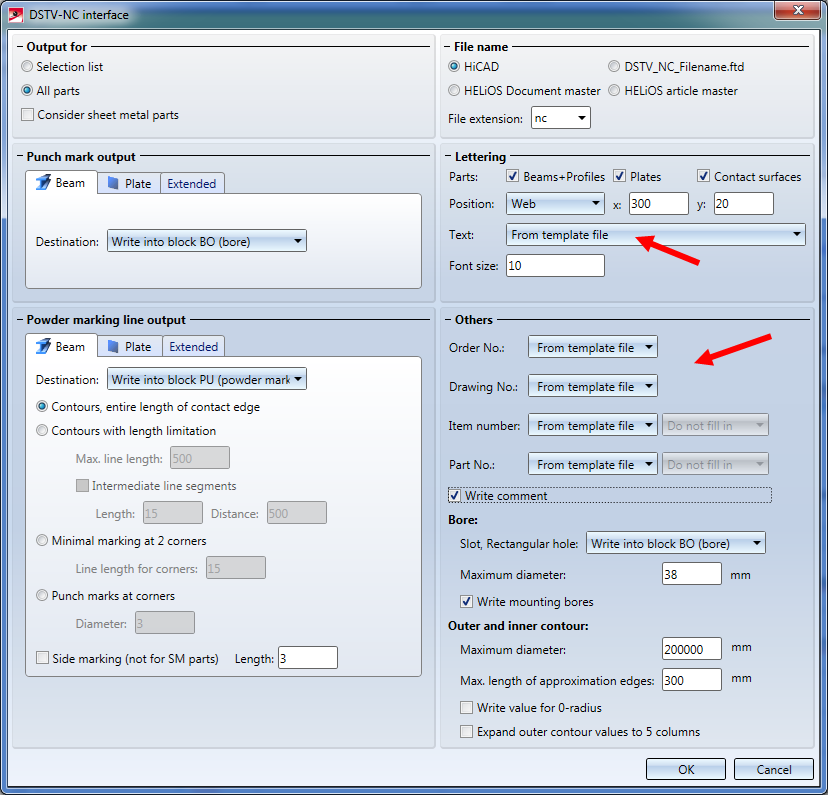Click the side marking Length input field
Screen dimensions: 828x795
click(307, 658)
